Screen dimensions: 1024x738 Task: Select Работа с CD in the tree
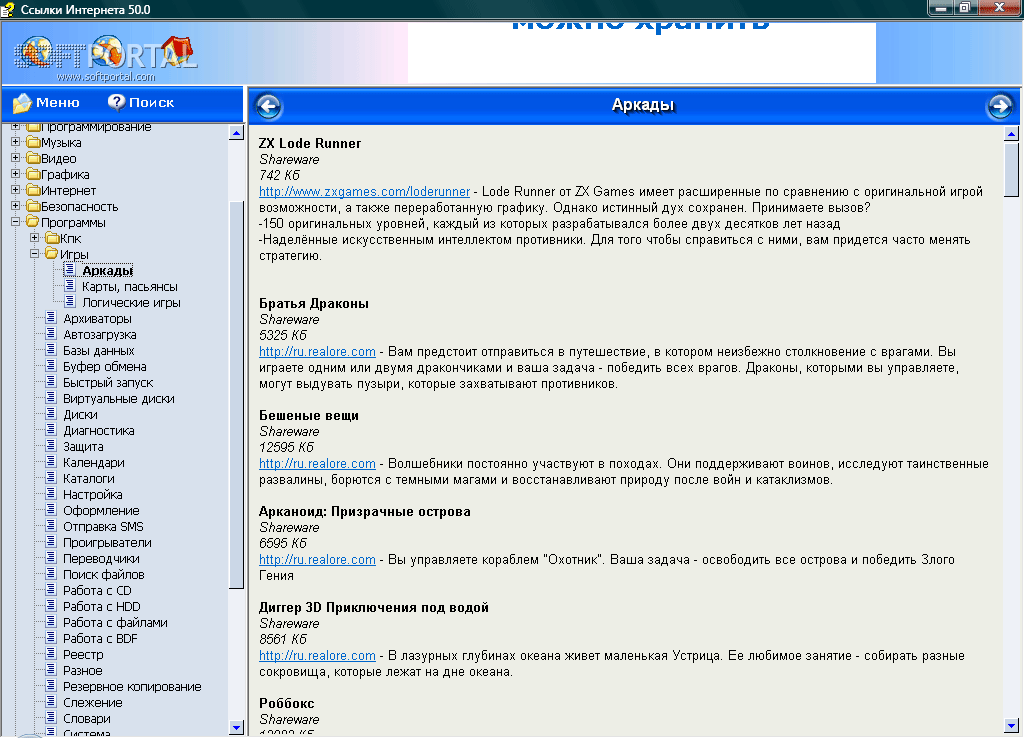tap(97, 590)
